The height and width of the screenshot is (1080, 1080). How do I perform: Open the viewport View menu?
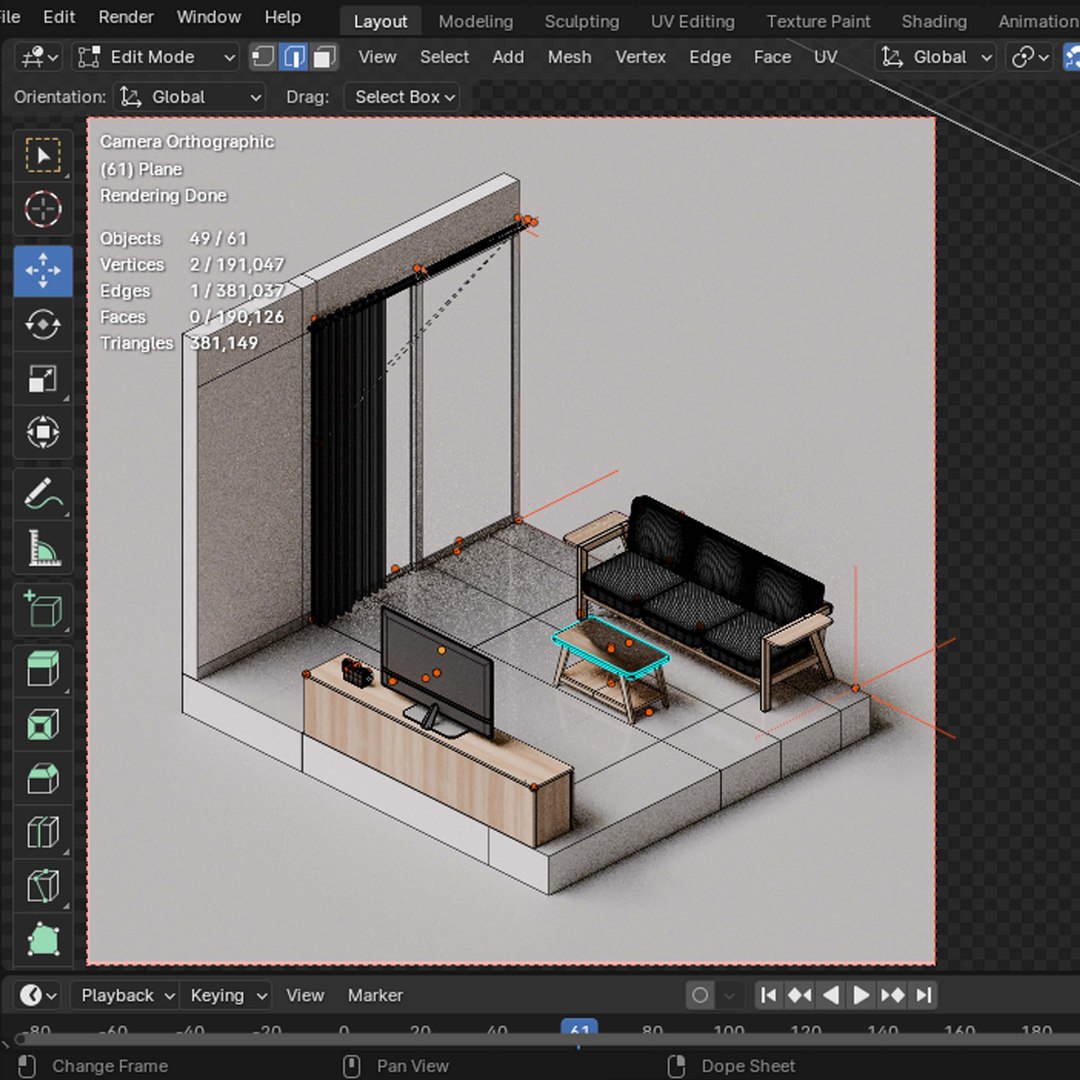[377, 57]
